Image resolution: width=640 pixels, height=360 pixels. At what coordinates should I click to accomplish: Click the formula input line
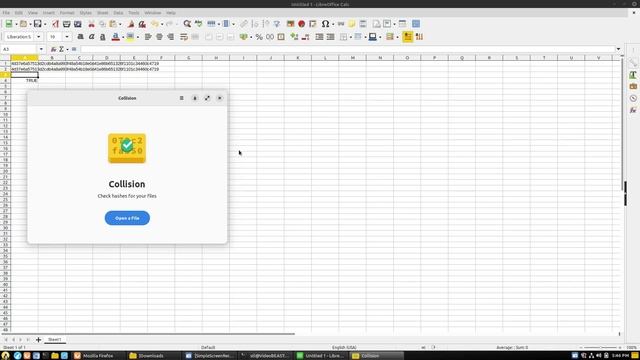pyautogui.click(x=347, y=49)
